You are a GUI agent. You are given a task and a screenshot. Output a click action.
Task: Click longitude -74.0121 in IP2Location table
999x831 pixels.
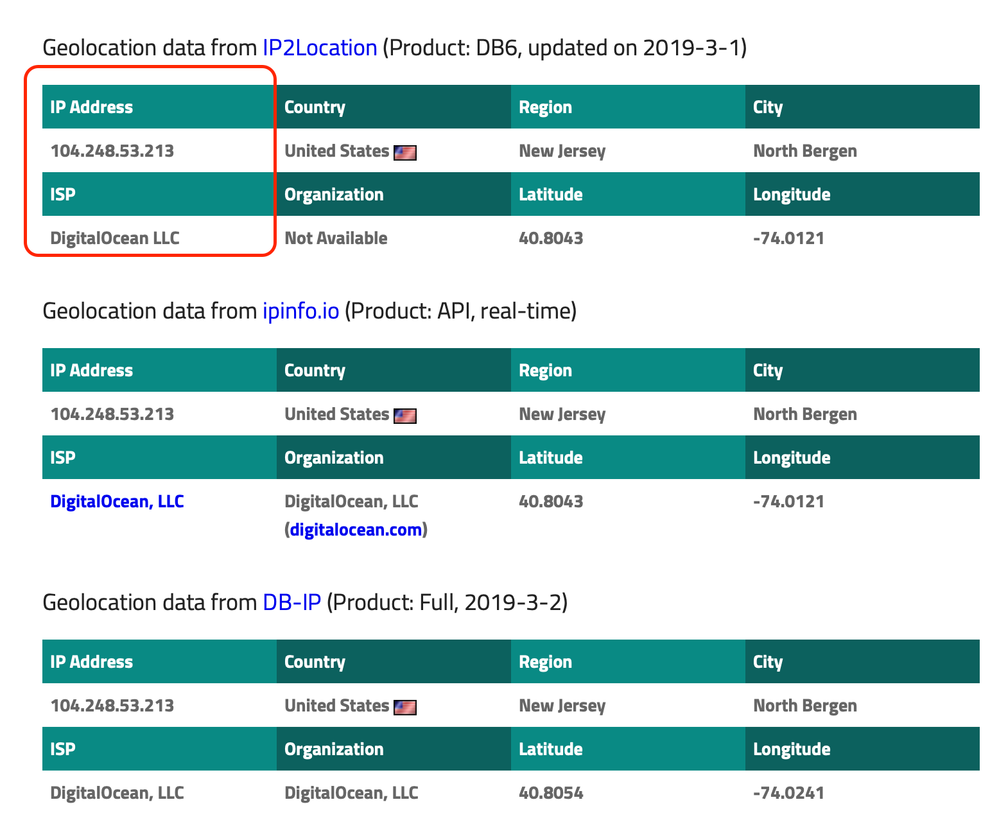point(789,238)
